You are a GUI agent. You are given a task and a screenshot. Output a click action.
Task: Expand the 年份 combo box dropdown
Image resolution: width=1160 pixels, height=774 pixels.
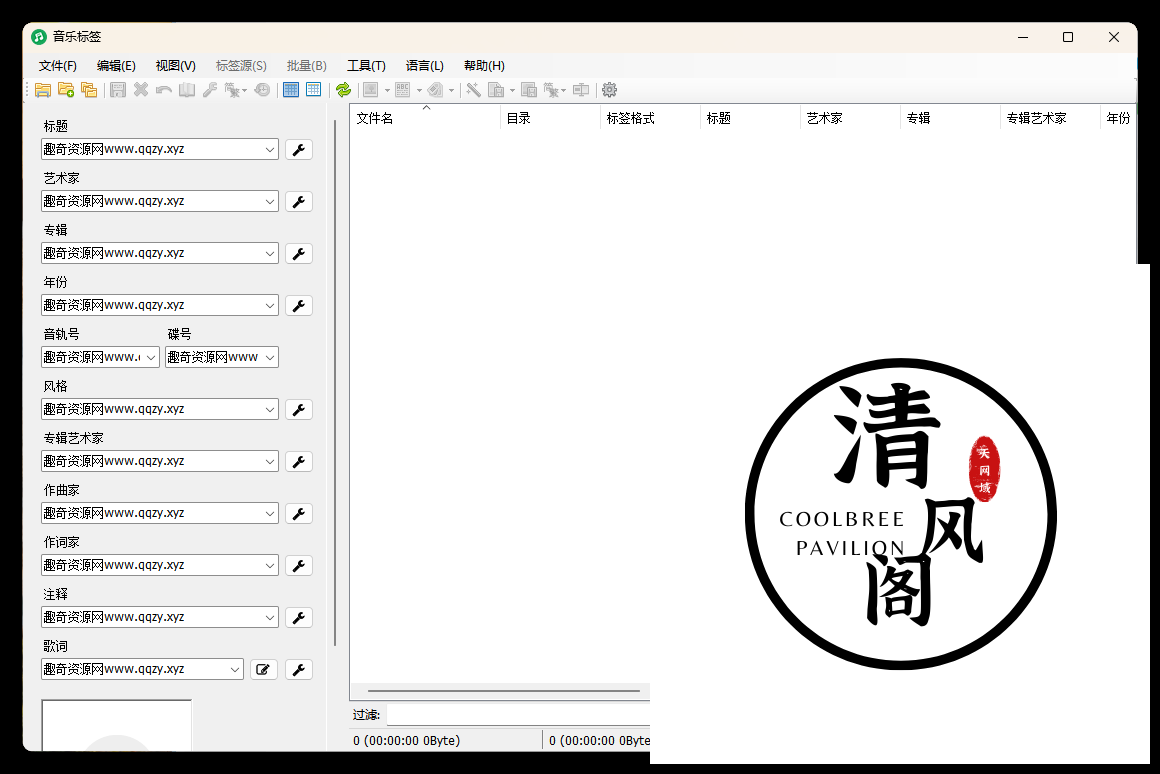click(269, 306)
